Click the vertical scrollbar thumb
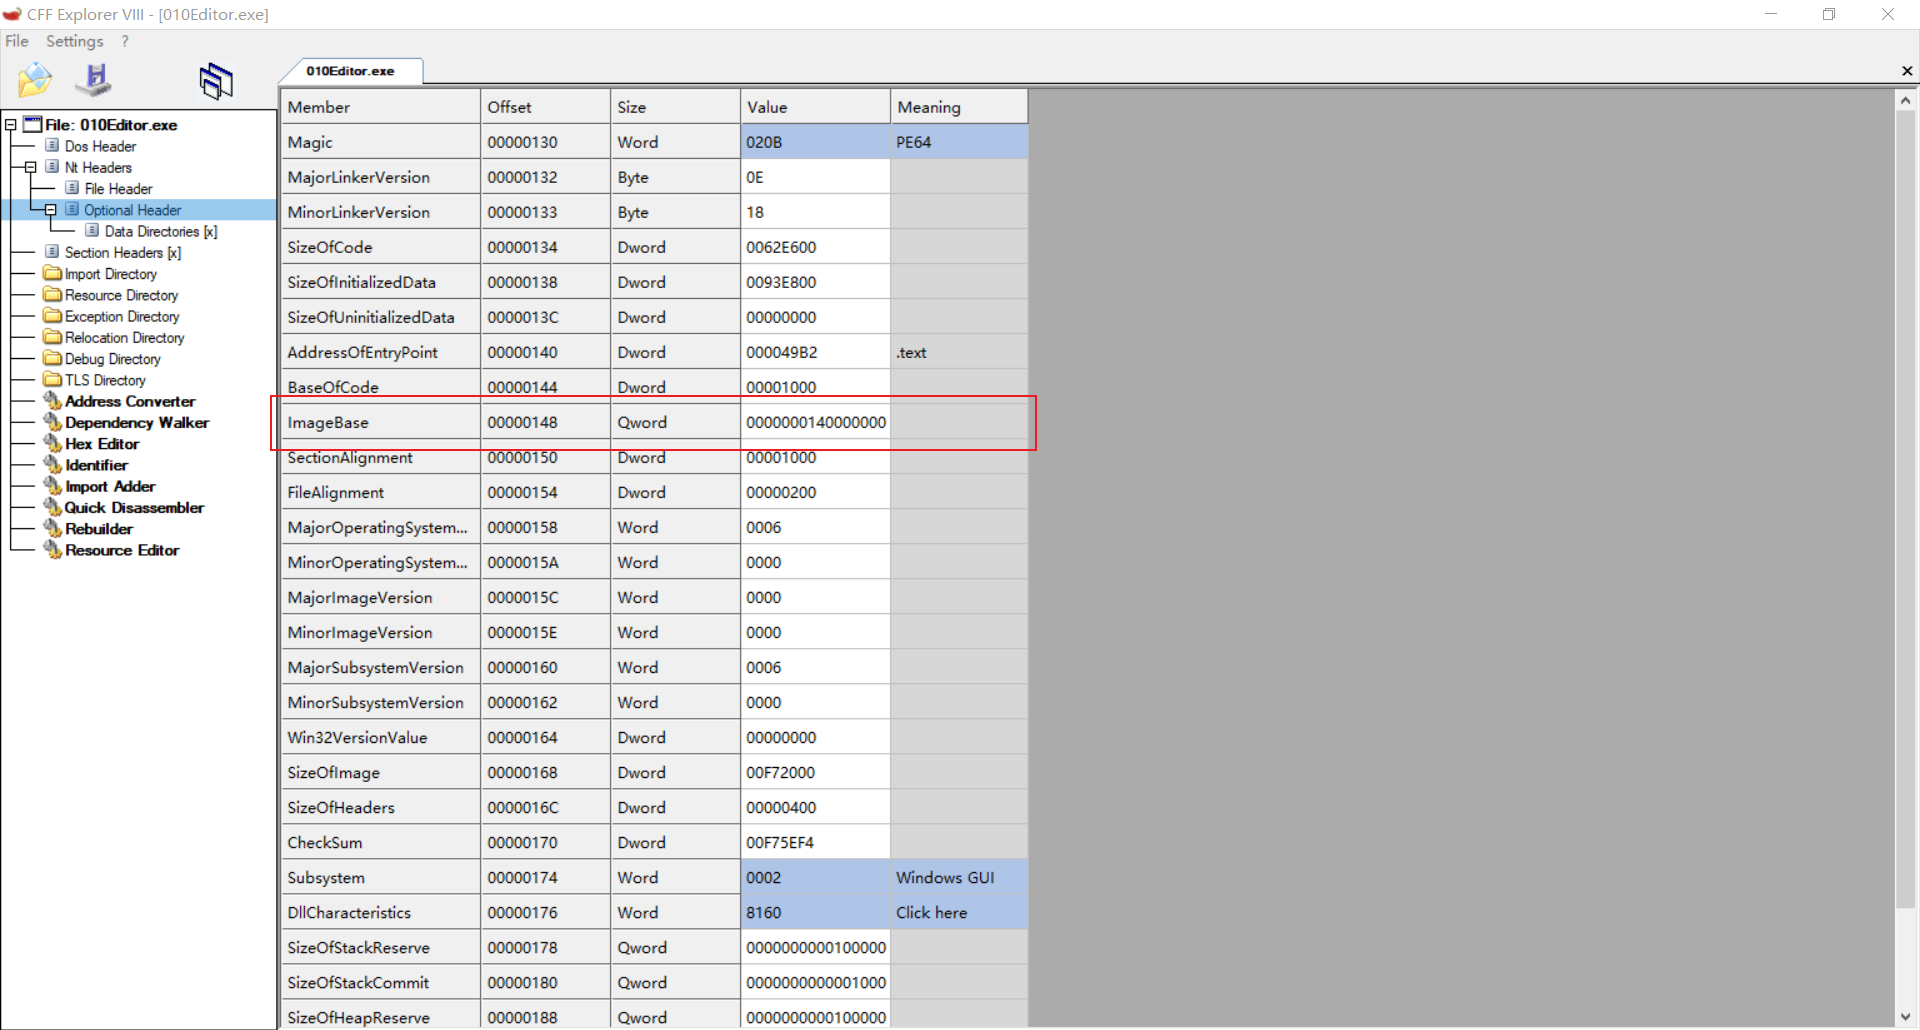The image size is (1920, 1030). pyautogui.click(x=1905, y=510)
